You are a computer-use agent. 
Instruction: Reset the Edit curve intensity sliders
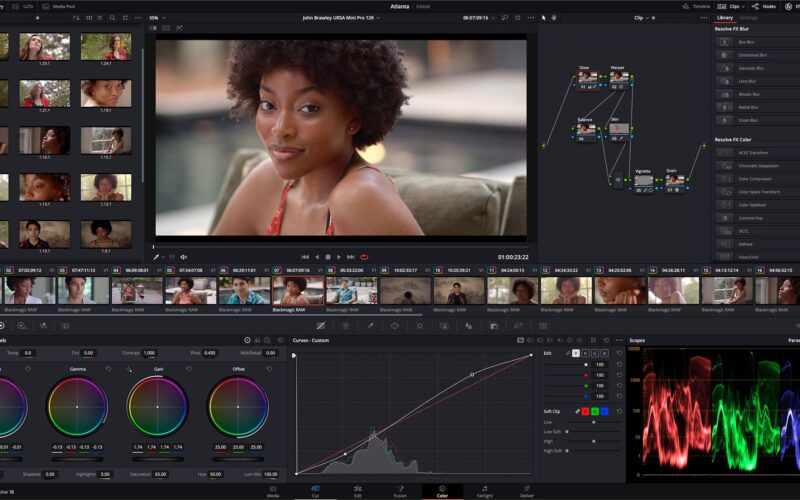pyautogui.click(x=619, y=353)
